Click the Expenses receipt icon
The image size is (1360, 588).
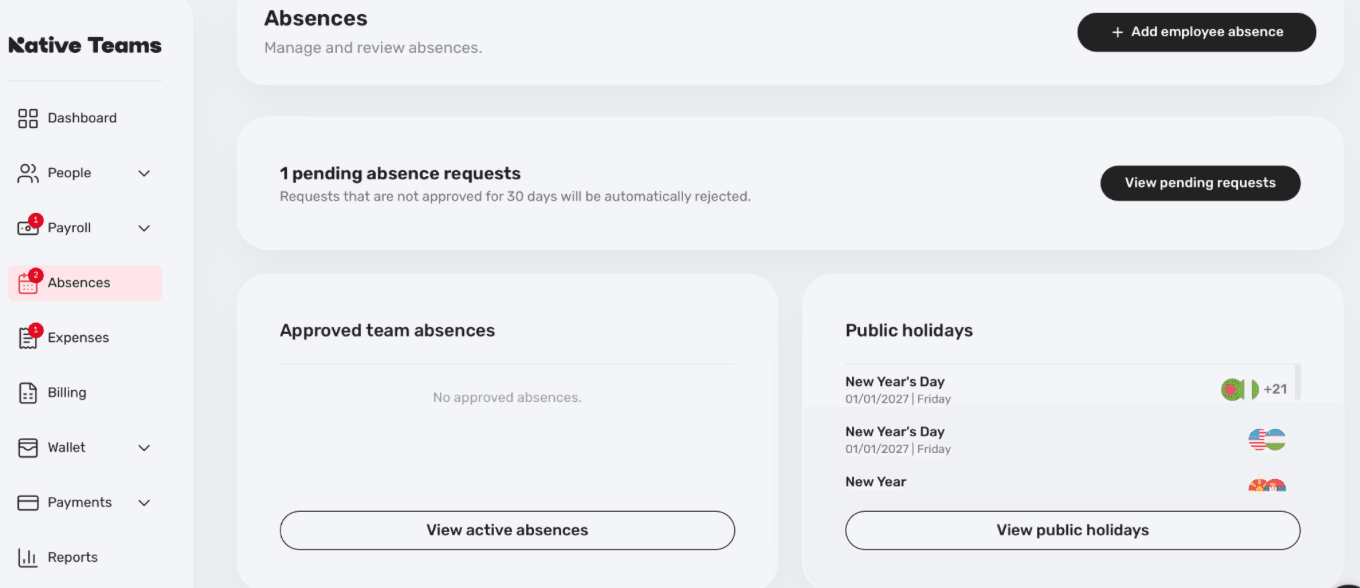pos(28,337)
